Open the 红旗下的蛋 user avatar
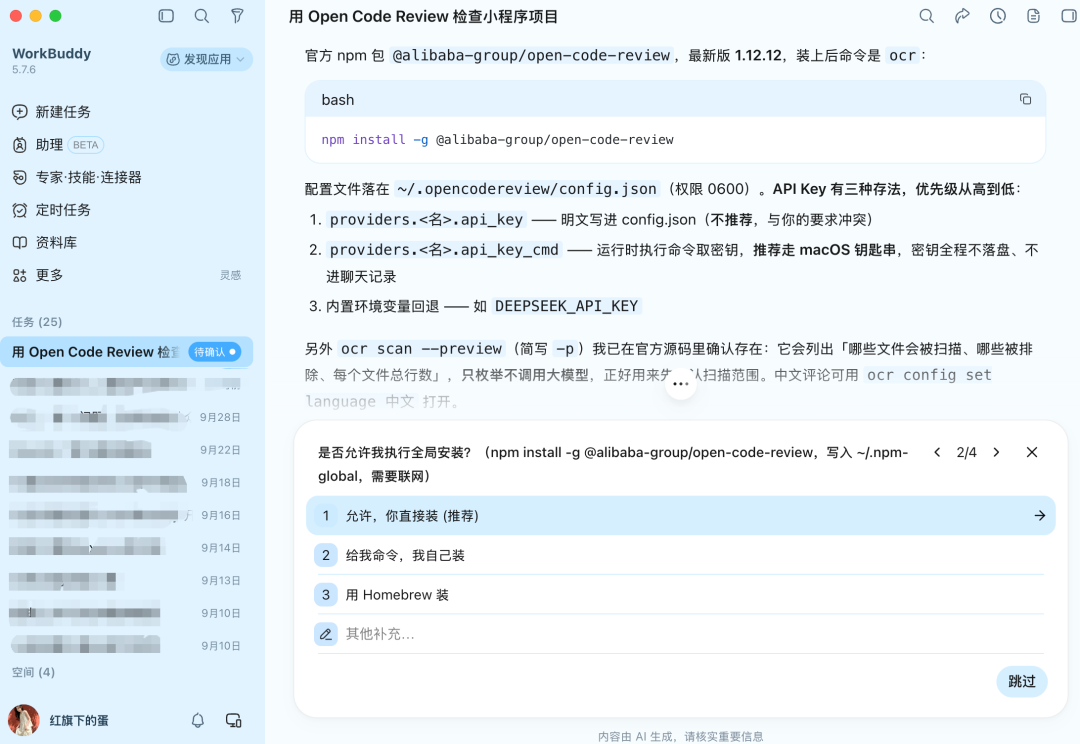Image resolution: width=1080 pixels, height=744 pixels. (23, 720)
